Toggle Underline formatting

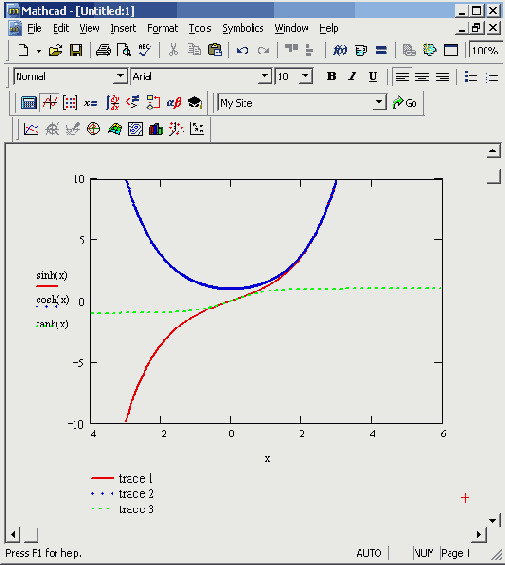coord(373,76)
